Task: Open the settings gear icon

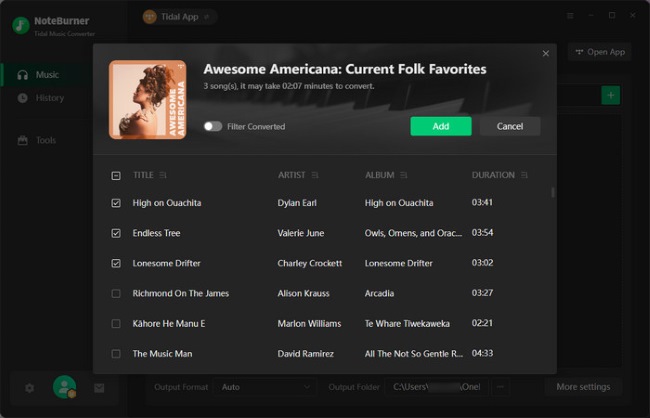Action: [29, 388]
